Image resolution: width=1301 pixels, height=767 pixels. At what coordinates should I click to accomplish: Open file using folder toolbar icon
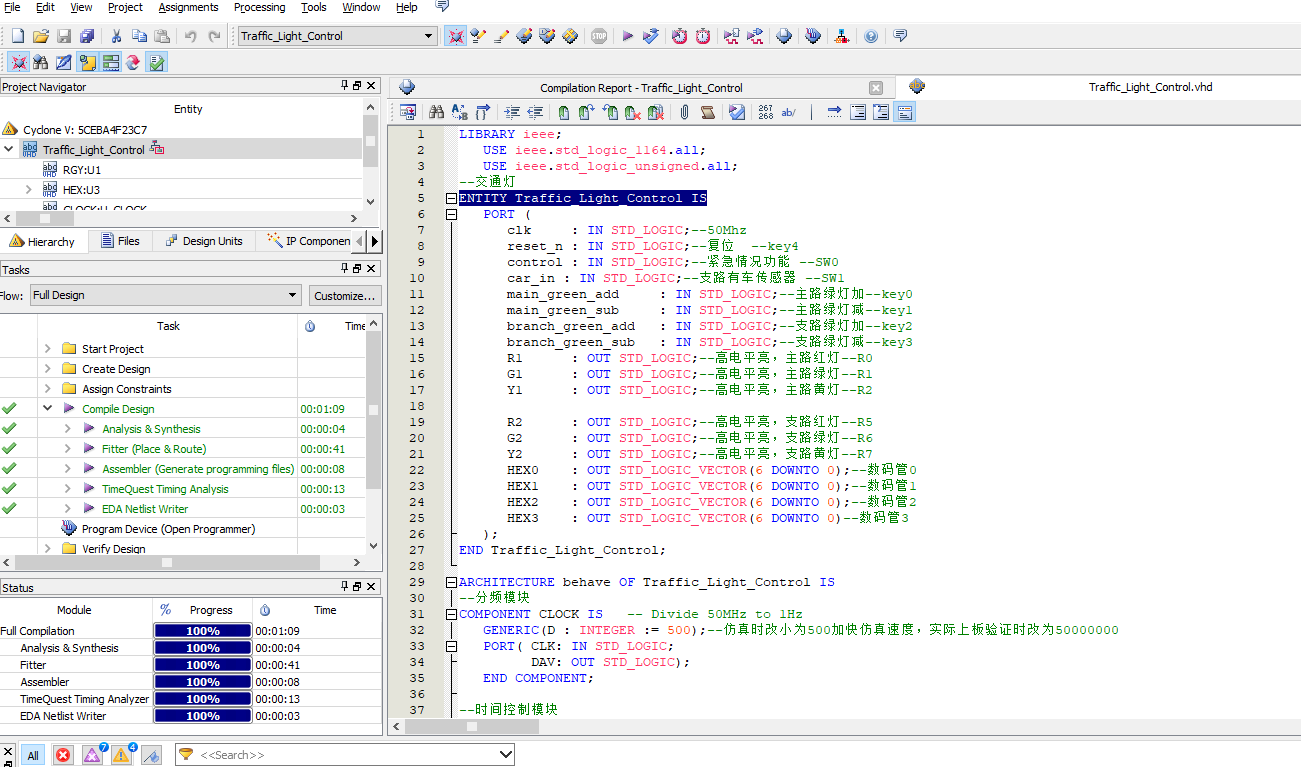click(41, 36)
